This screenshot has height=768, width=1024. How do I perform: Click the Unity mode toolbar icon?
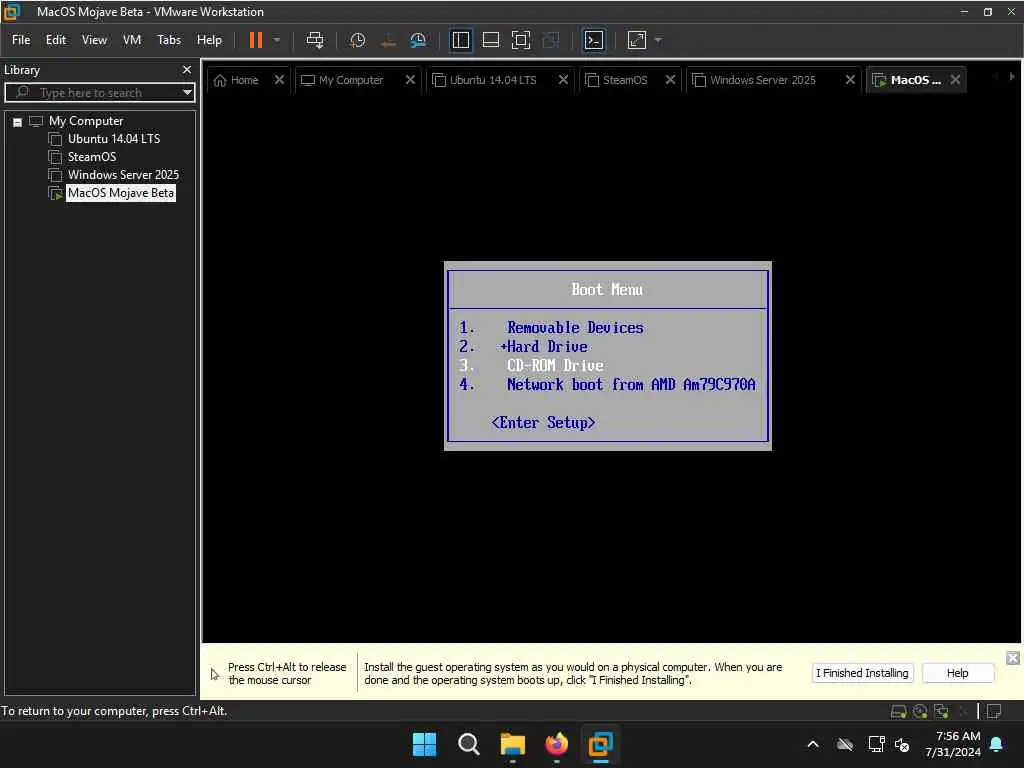coord(551,40)
